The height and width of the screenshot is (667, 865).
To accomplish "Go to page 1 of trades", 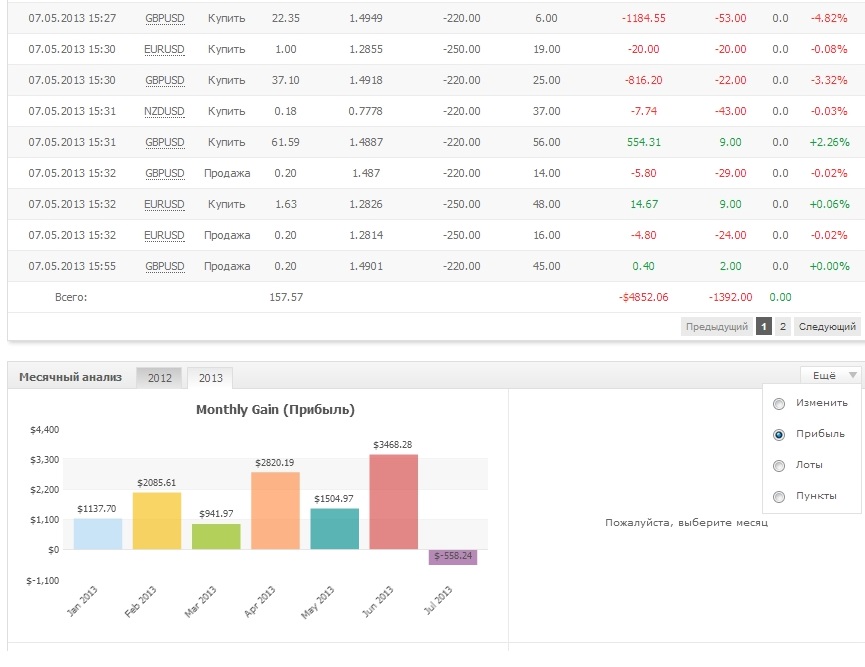I will (763, 327).
